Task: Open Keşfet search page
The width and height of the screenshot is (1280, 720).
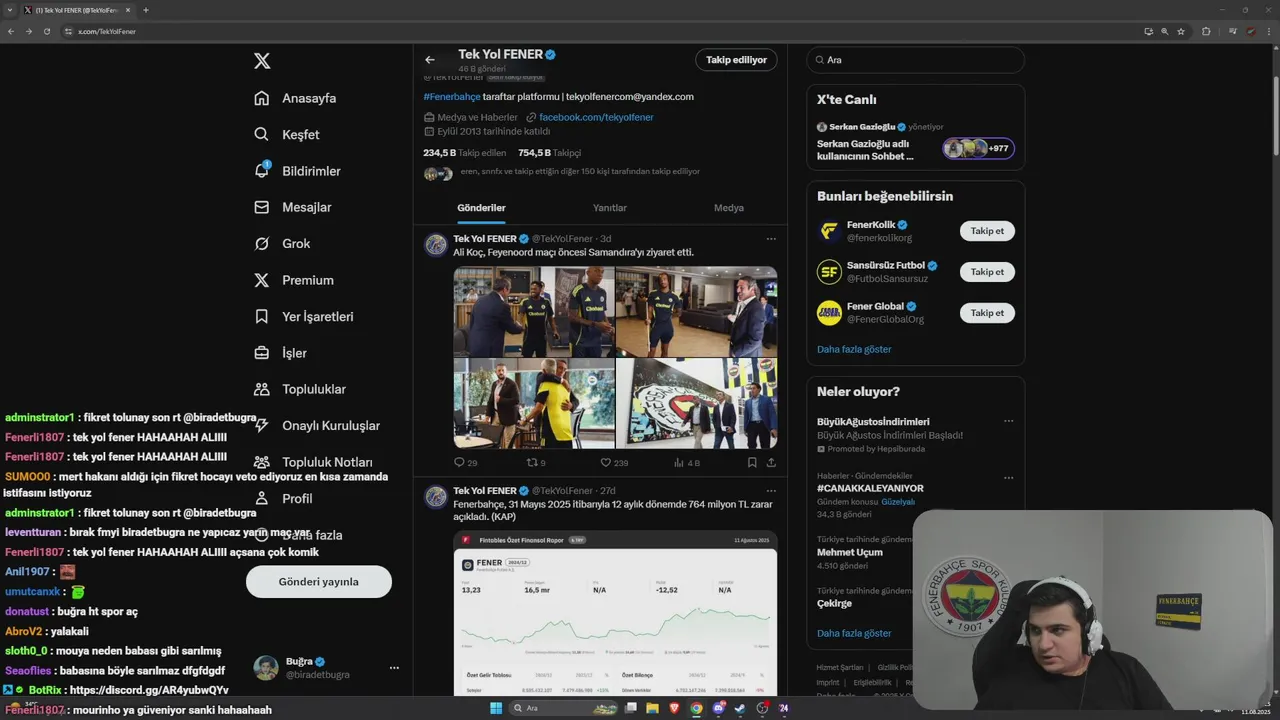Action: click(x=287, y=134)
